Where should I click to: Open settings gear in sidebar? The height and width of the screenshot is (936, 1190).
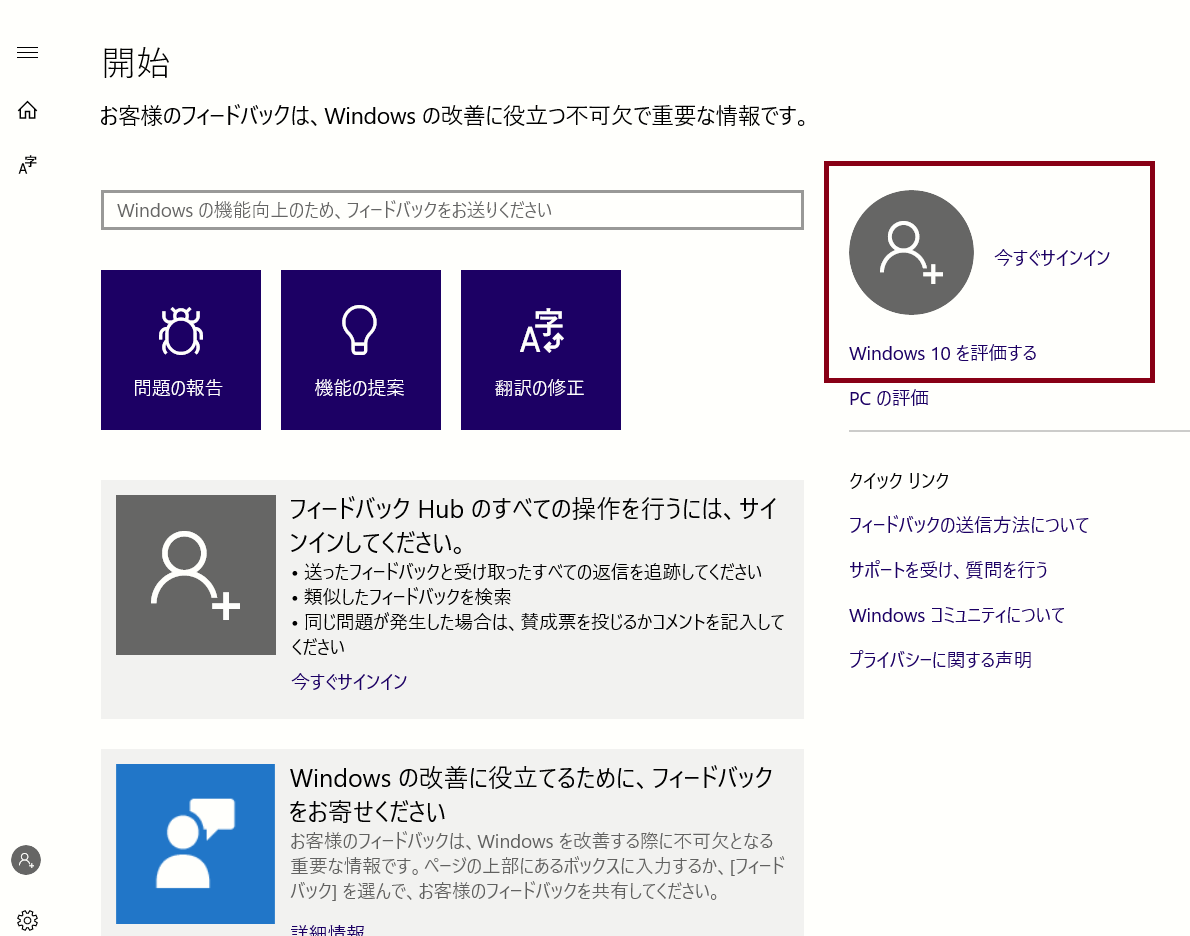click(27, 920)
